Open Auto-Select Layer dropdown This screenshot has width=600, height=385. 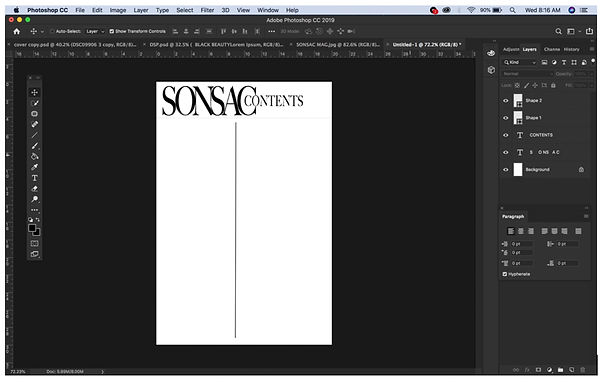tap(95, 31)
